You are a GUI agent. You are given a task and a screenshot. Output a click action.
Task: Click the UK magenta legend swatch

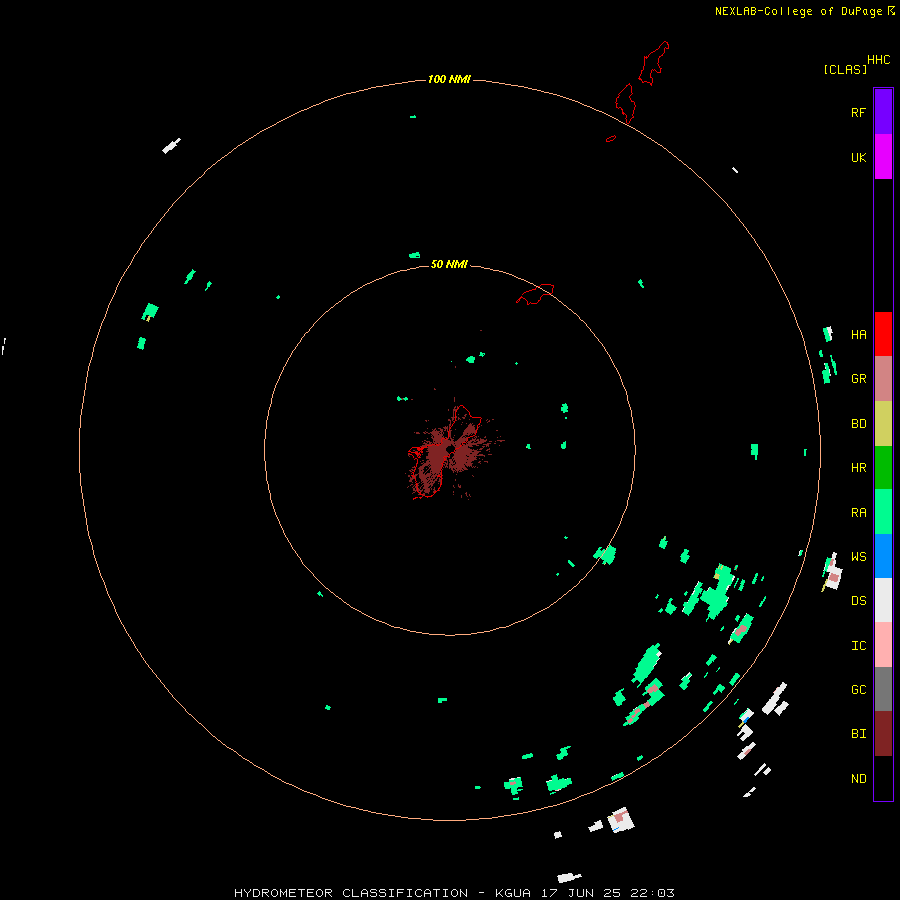coord(883,157)
